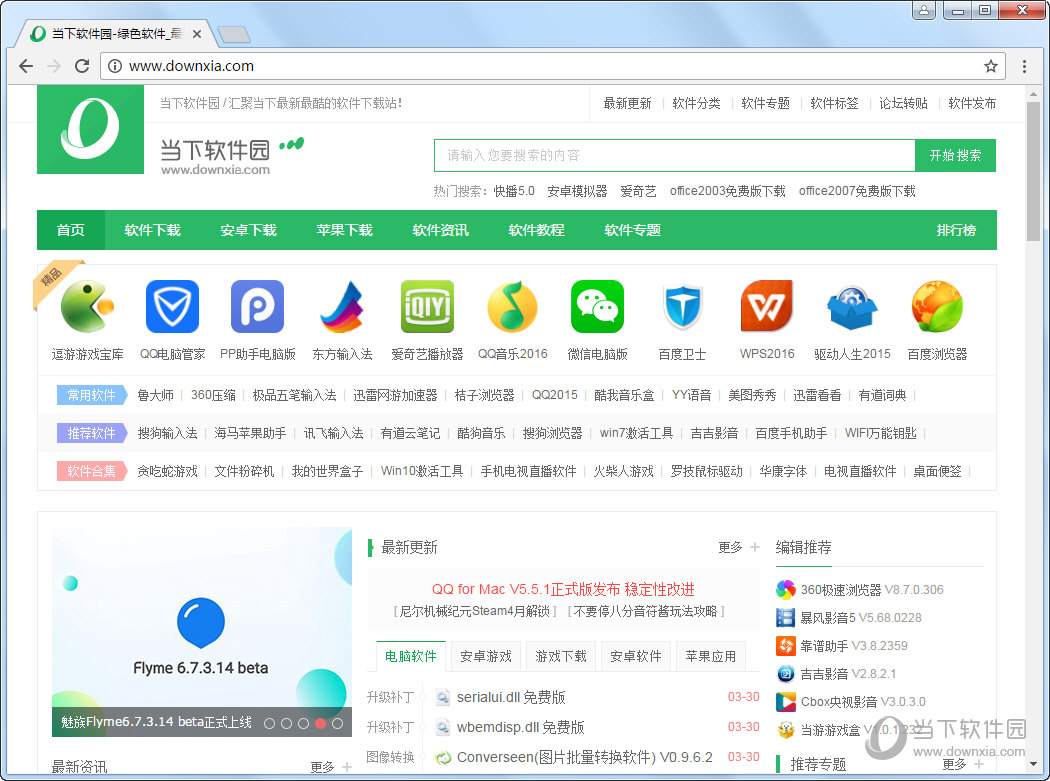Expand 更多 next to 最新更新
Image resolution: width=1050 pixels, height=781 pixels.
pyautogui.click(x=739, y=547)
